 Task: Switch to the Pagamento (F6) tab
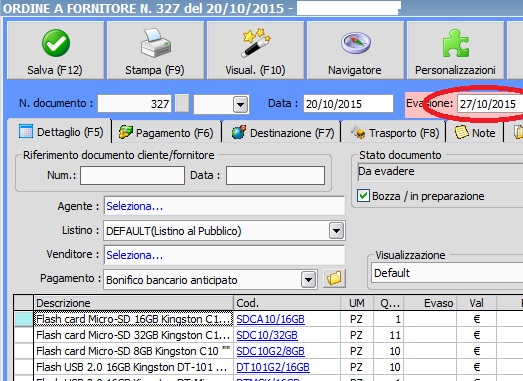click(166, 133)
